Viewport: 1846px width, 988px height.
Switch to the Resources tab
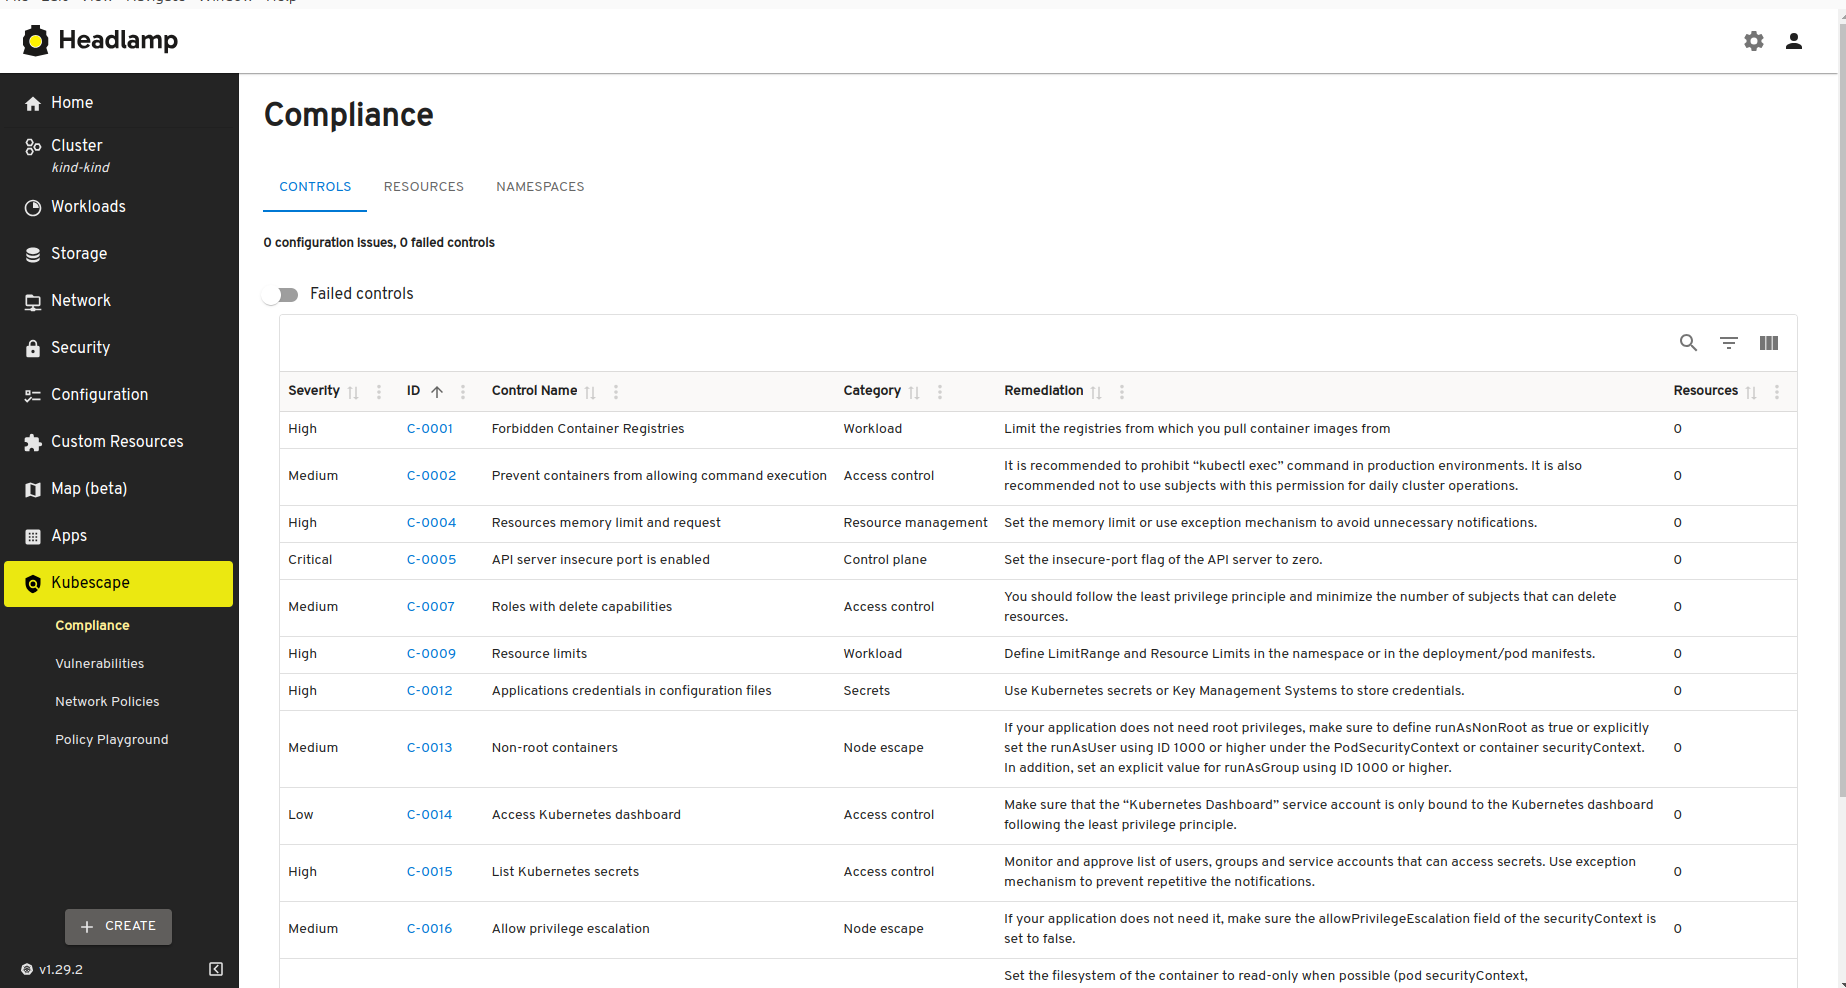point(424,187)
